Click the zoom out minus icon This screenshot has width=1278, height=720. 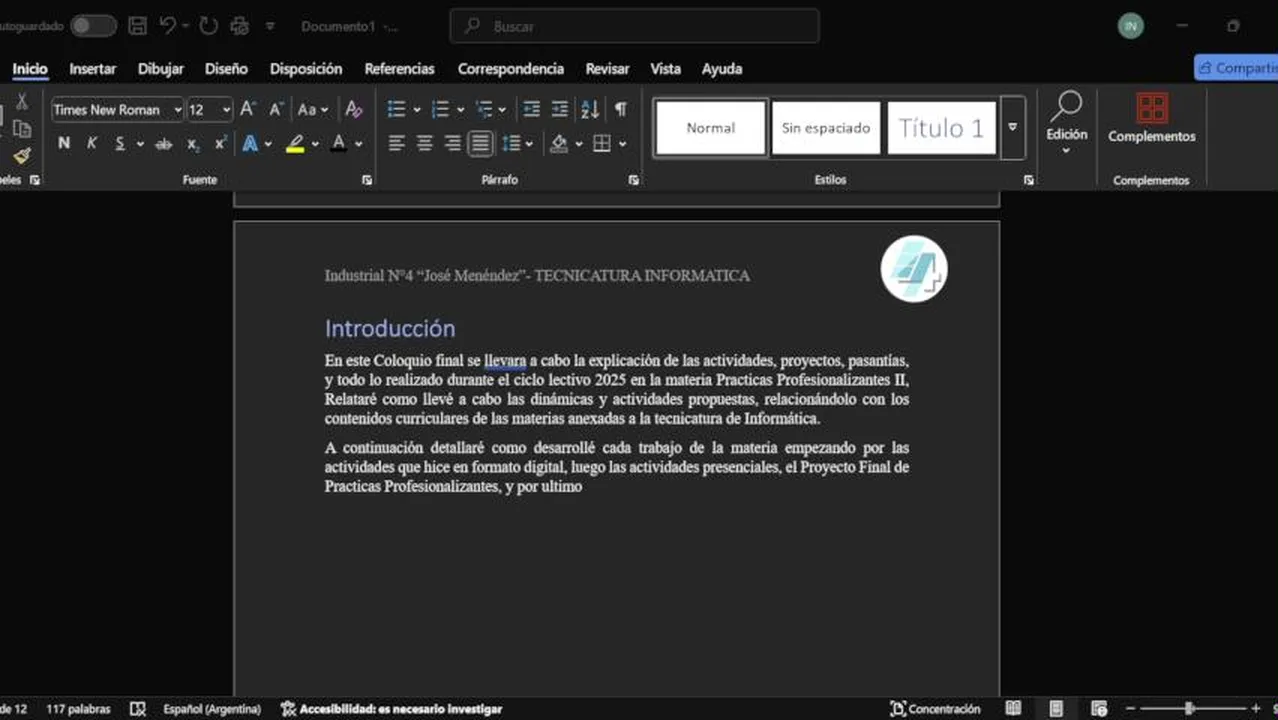[x=1130, y=708]
